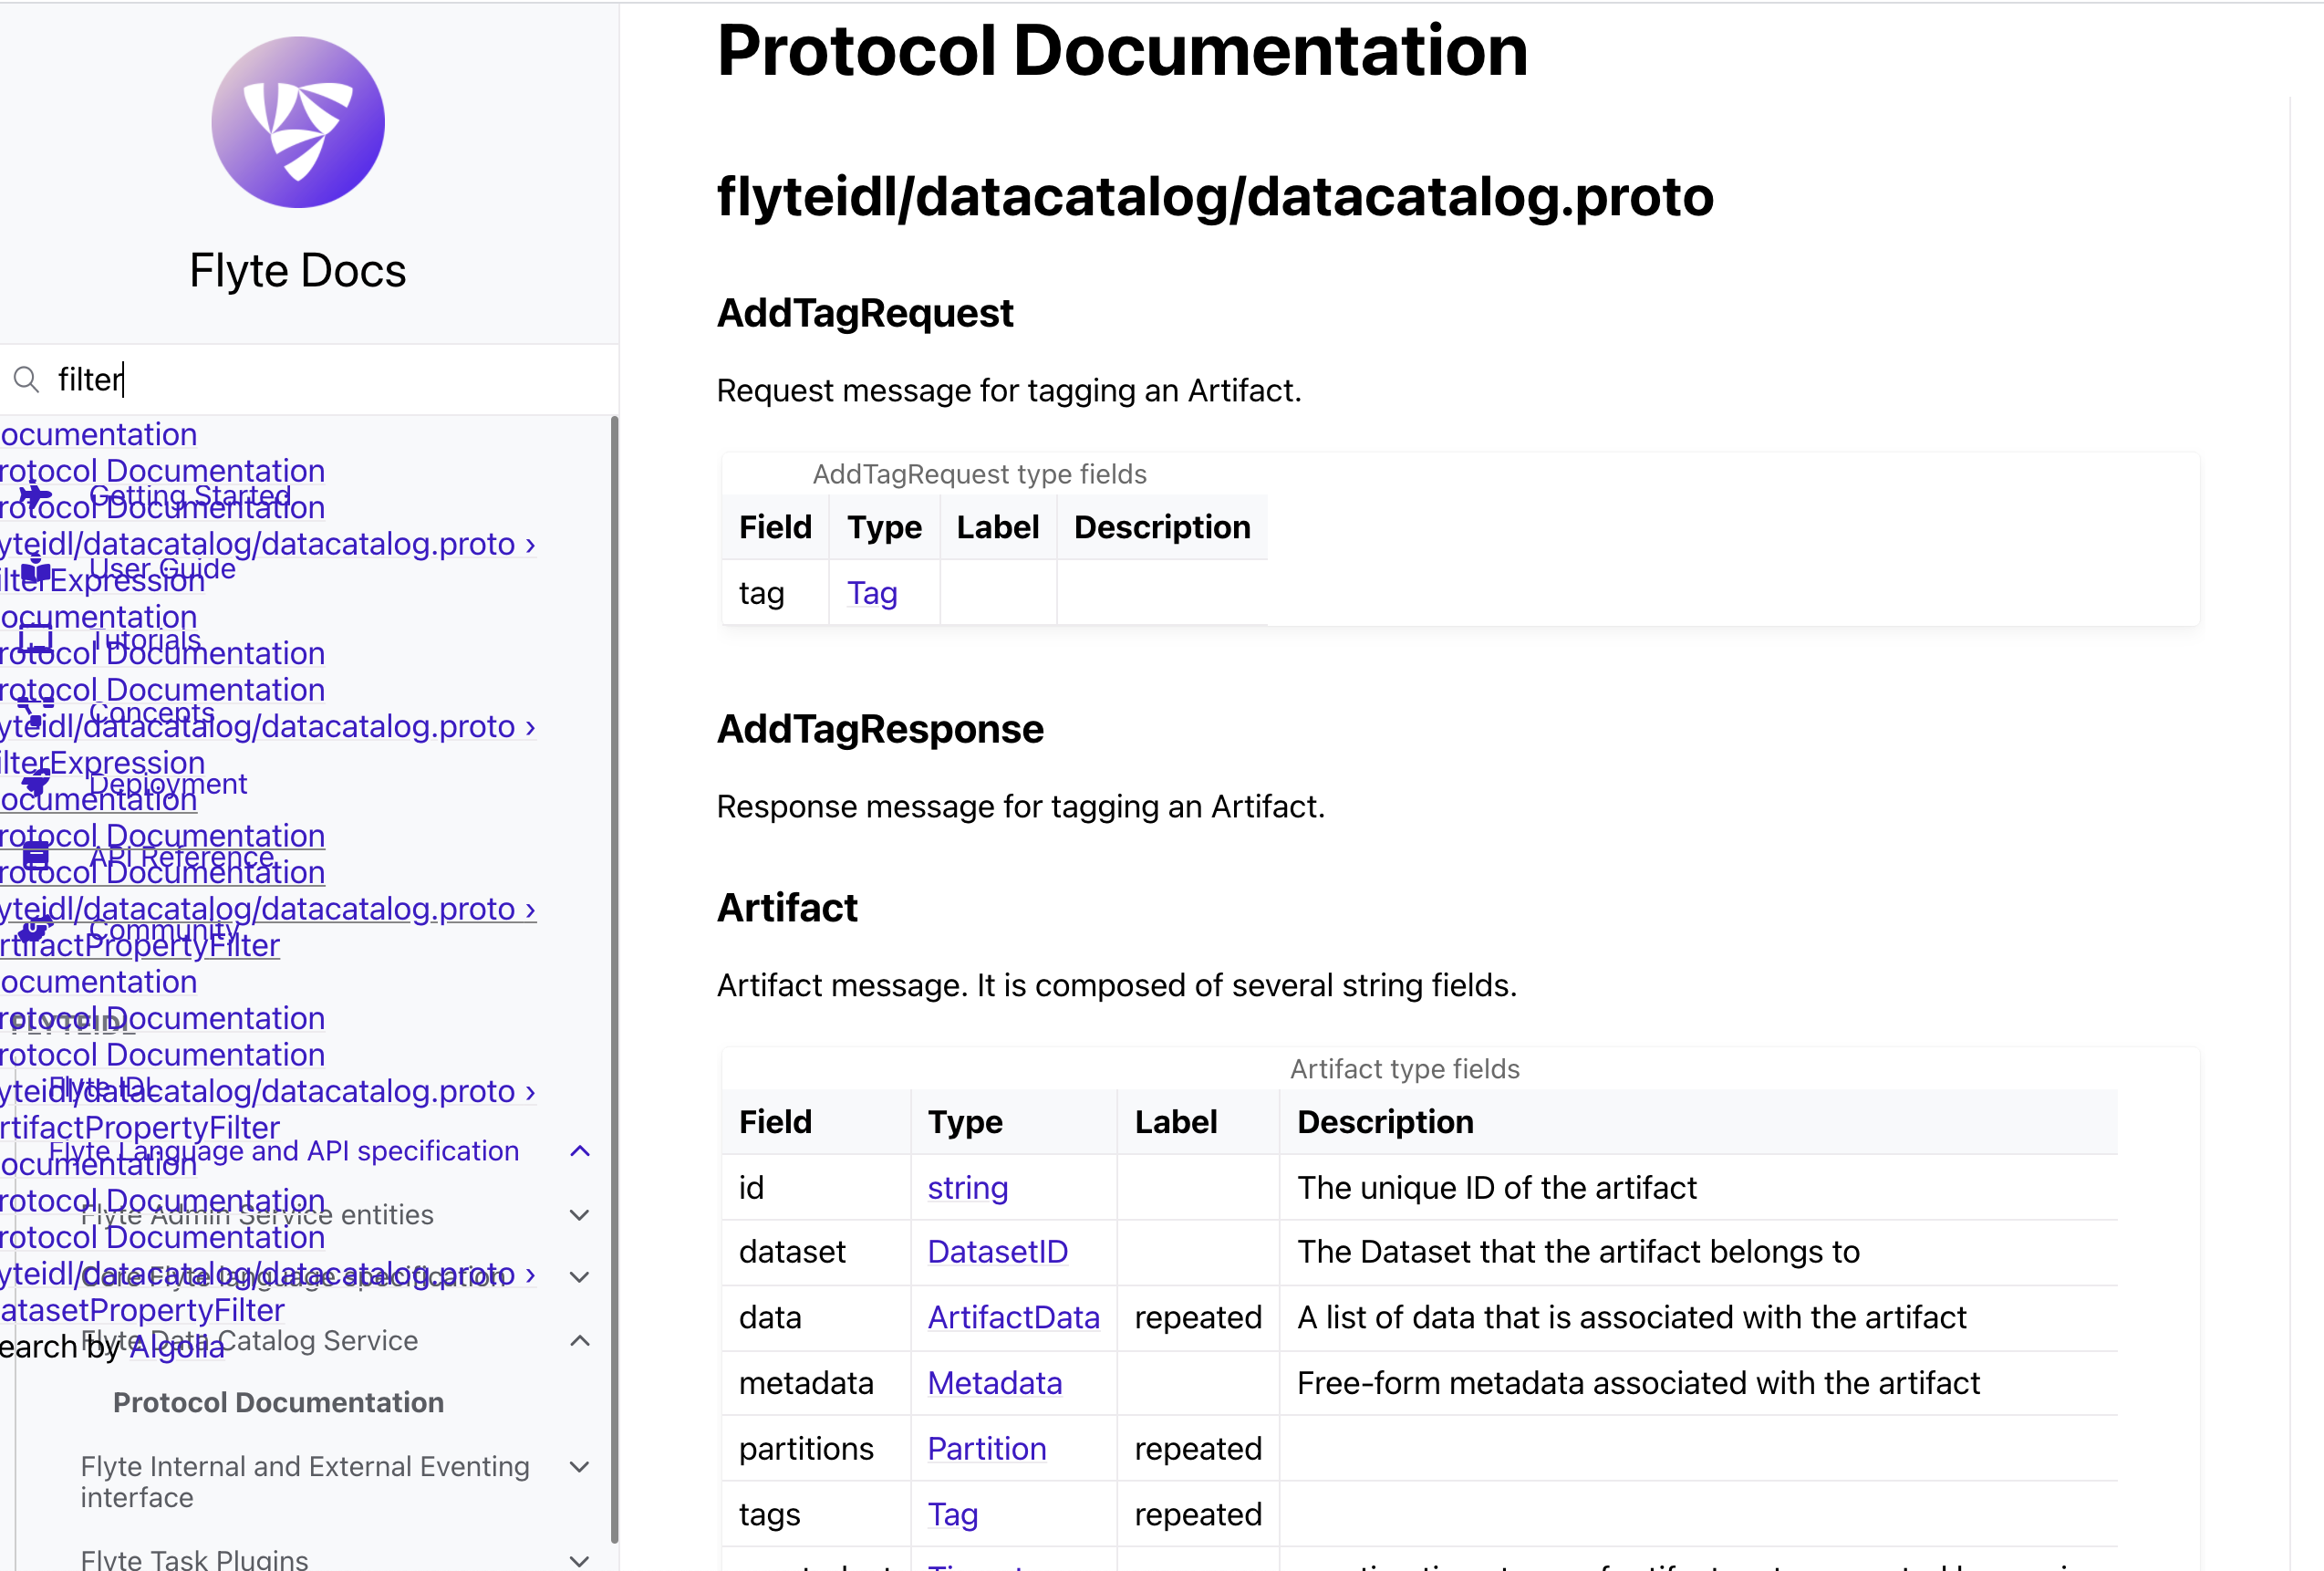Collapse the Flyte Data Catalog Service section
This screenshot has width=2324, height=1571.
tap(578, 1341)
